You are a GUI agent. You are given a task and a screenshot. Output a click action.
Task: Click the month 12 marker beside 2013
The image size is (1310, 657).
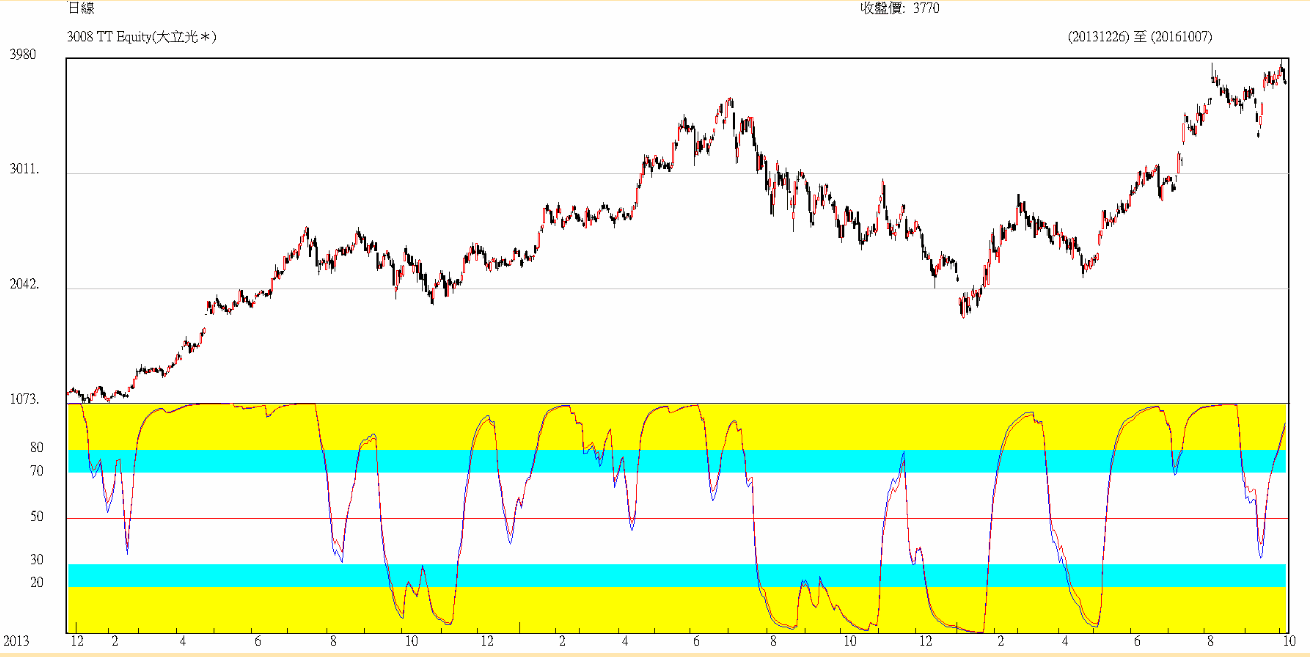click(77, 640)
